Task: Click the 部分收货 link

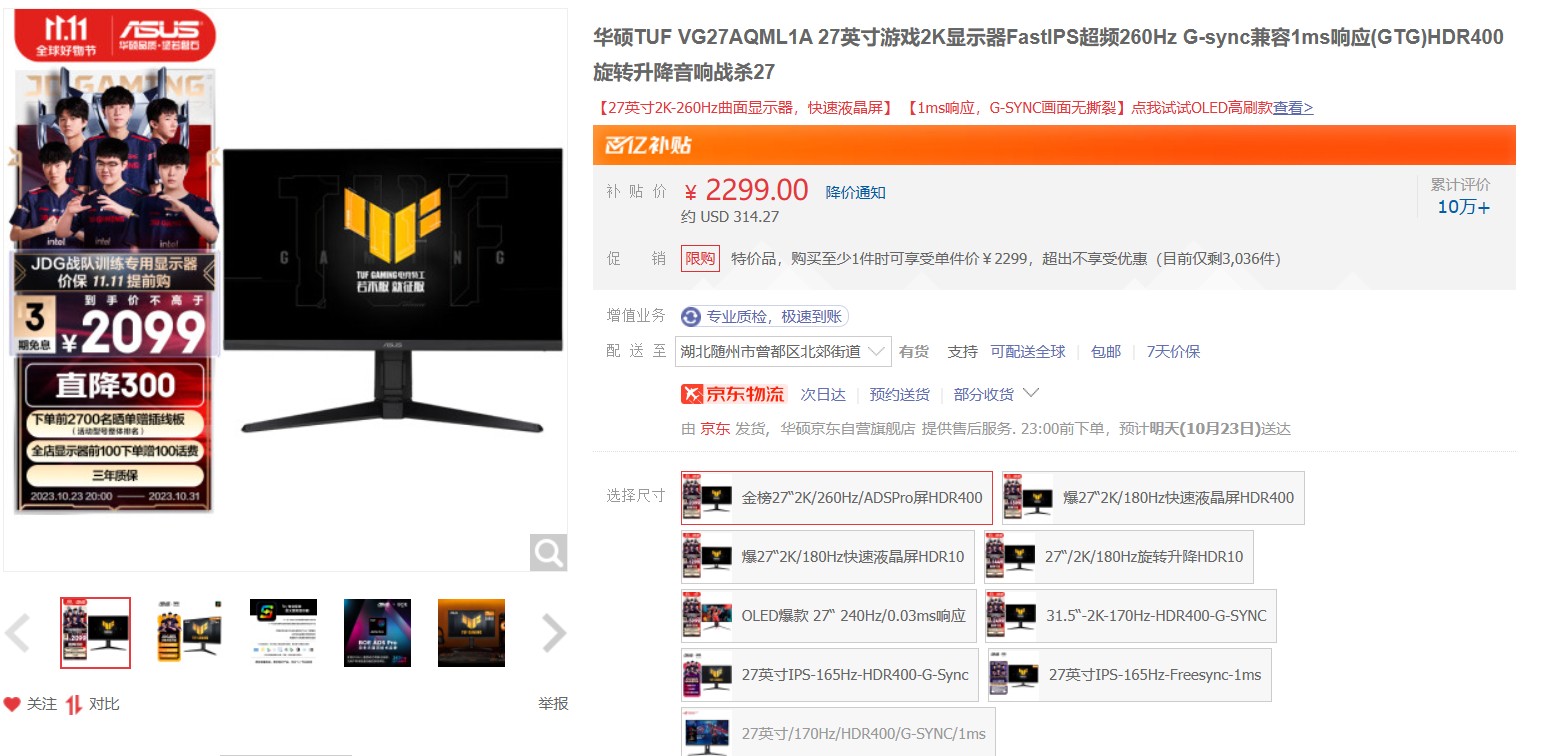Action: [984, 394]
